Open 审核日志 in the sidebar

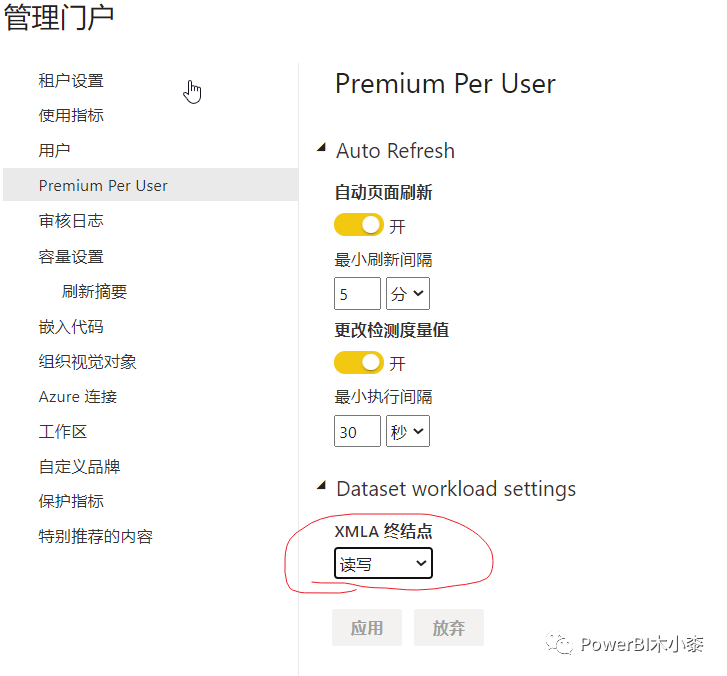[71, 221]
